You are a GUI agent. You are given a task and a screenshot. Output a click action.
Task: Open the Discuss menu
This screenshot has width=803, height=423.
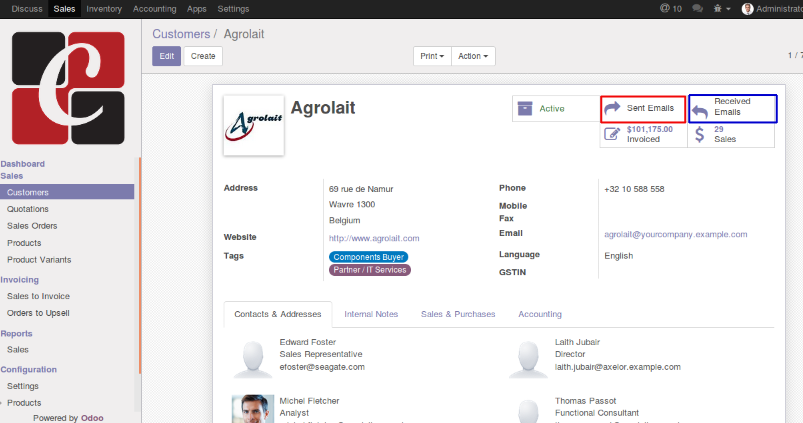[27, 9]
